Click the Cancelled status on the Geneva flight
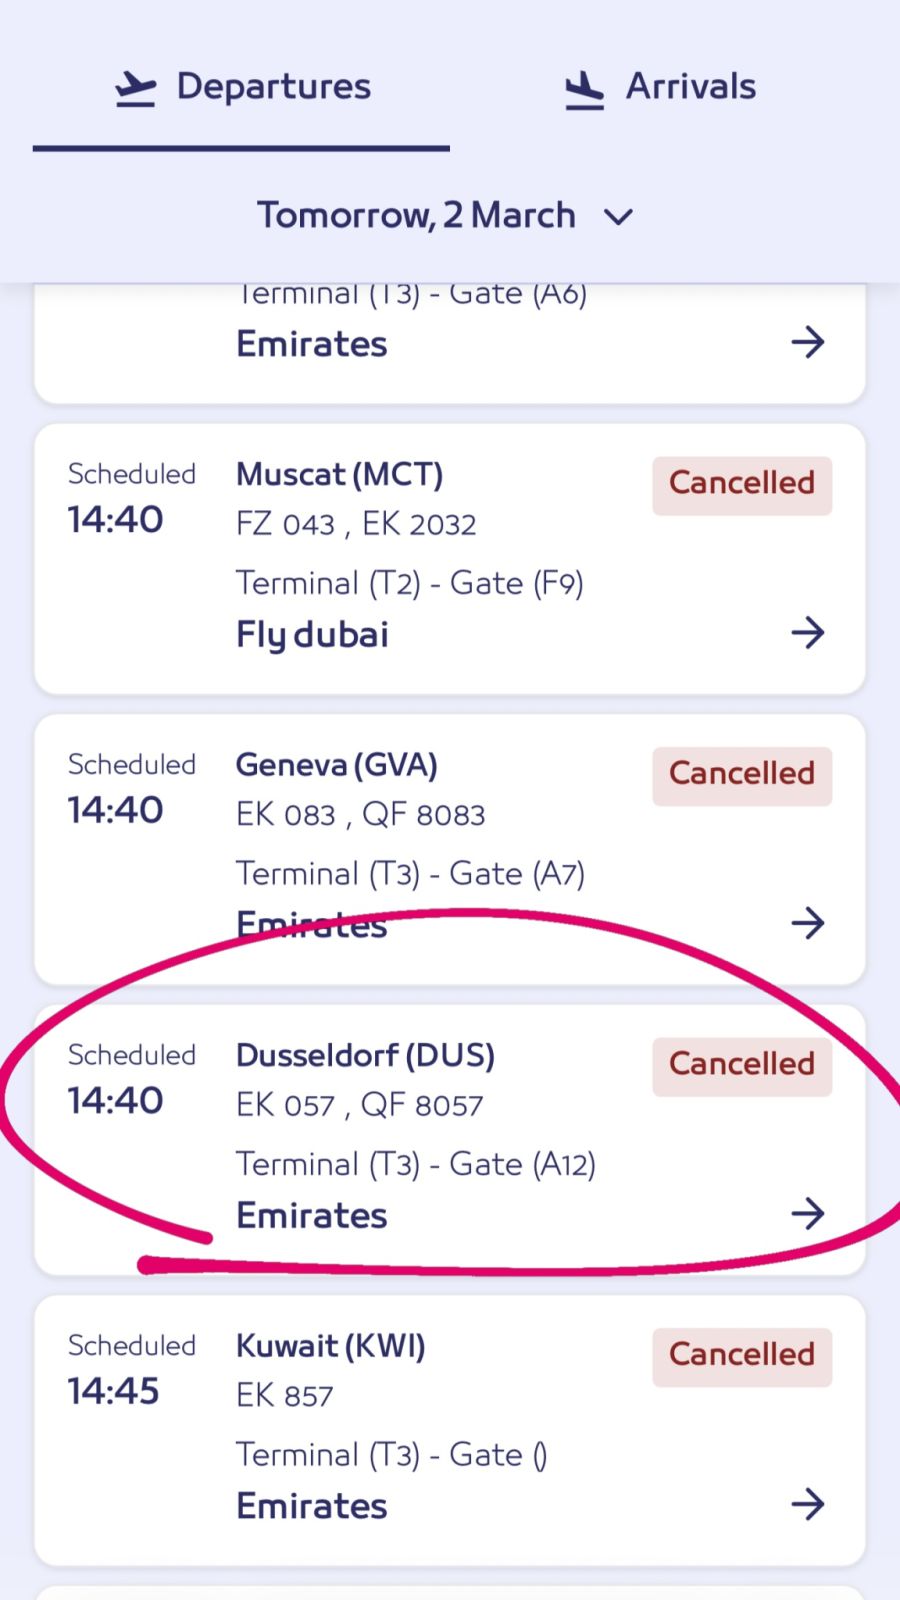The image size is (900, 1600). click(x=741, y=774)
